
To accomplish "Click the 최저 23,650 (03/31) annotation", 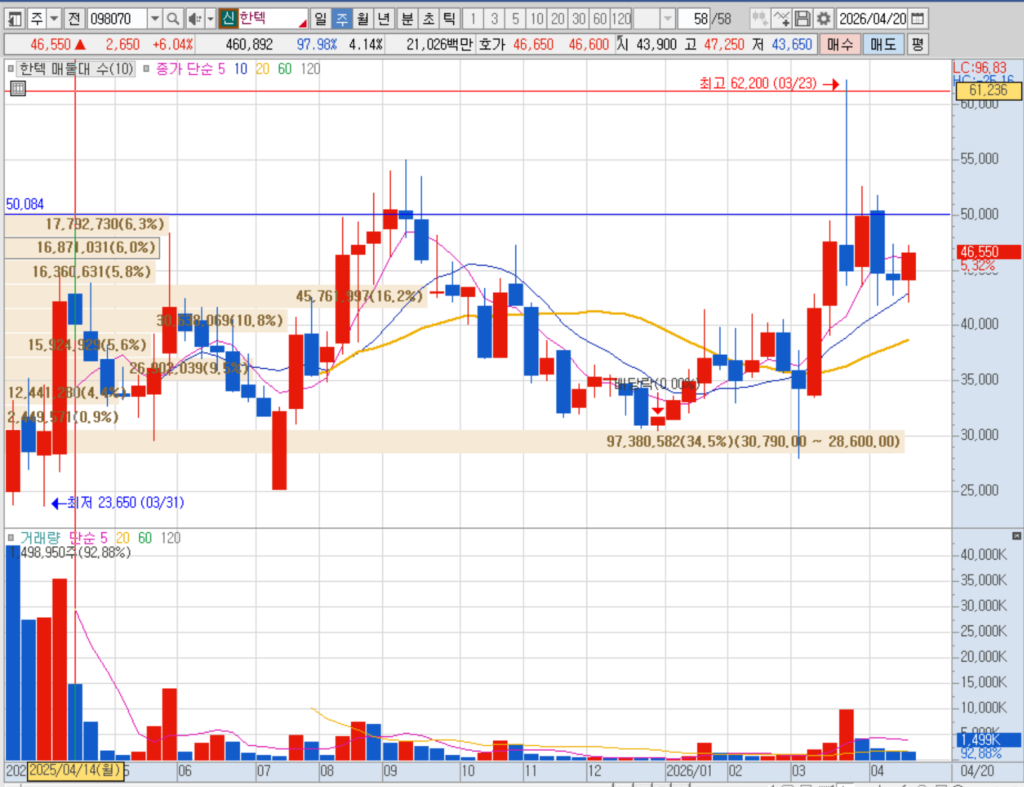I will tap(125, 503).
